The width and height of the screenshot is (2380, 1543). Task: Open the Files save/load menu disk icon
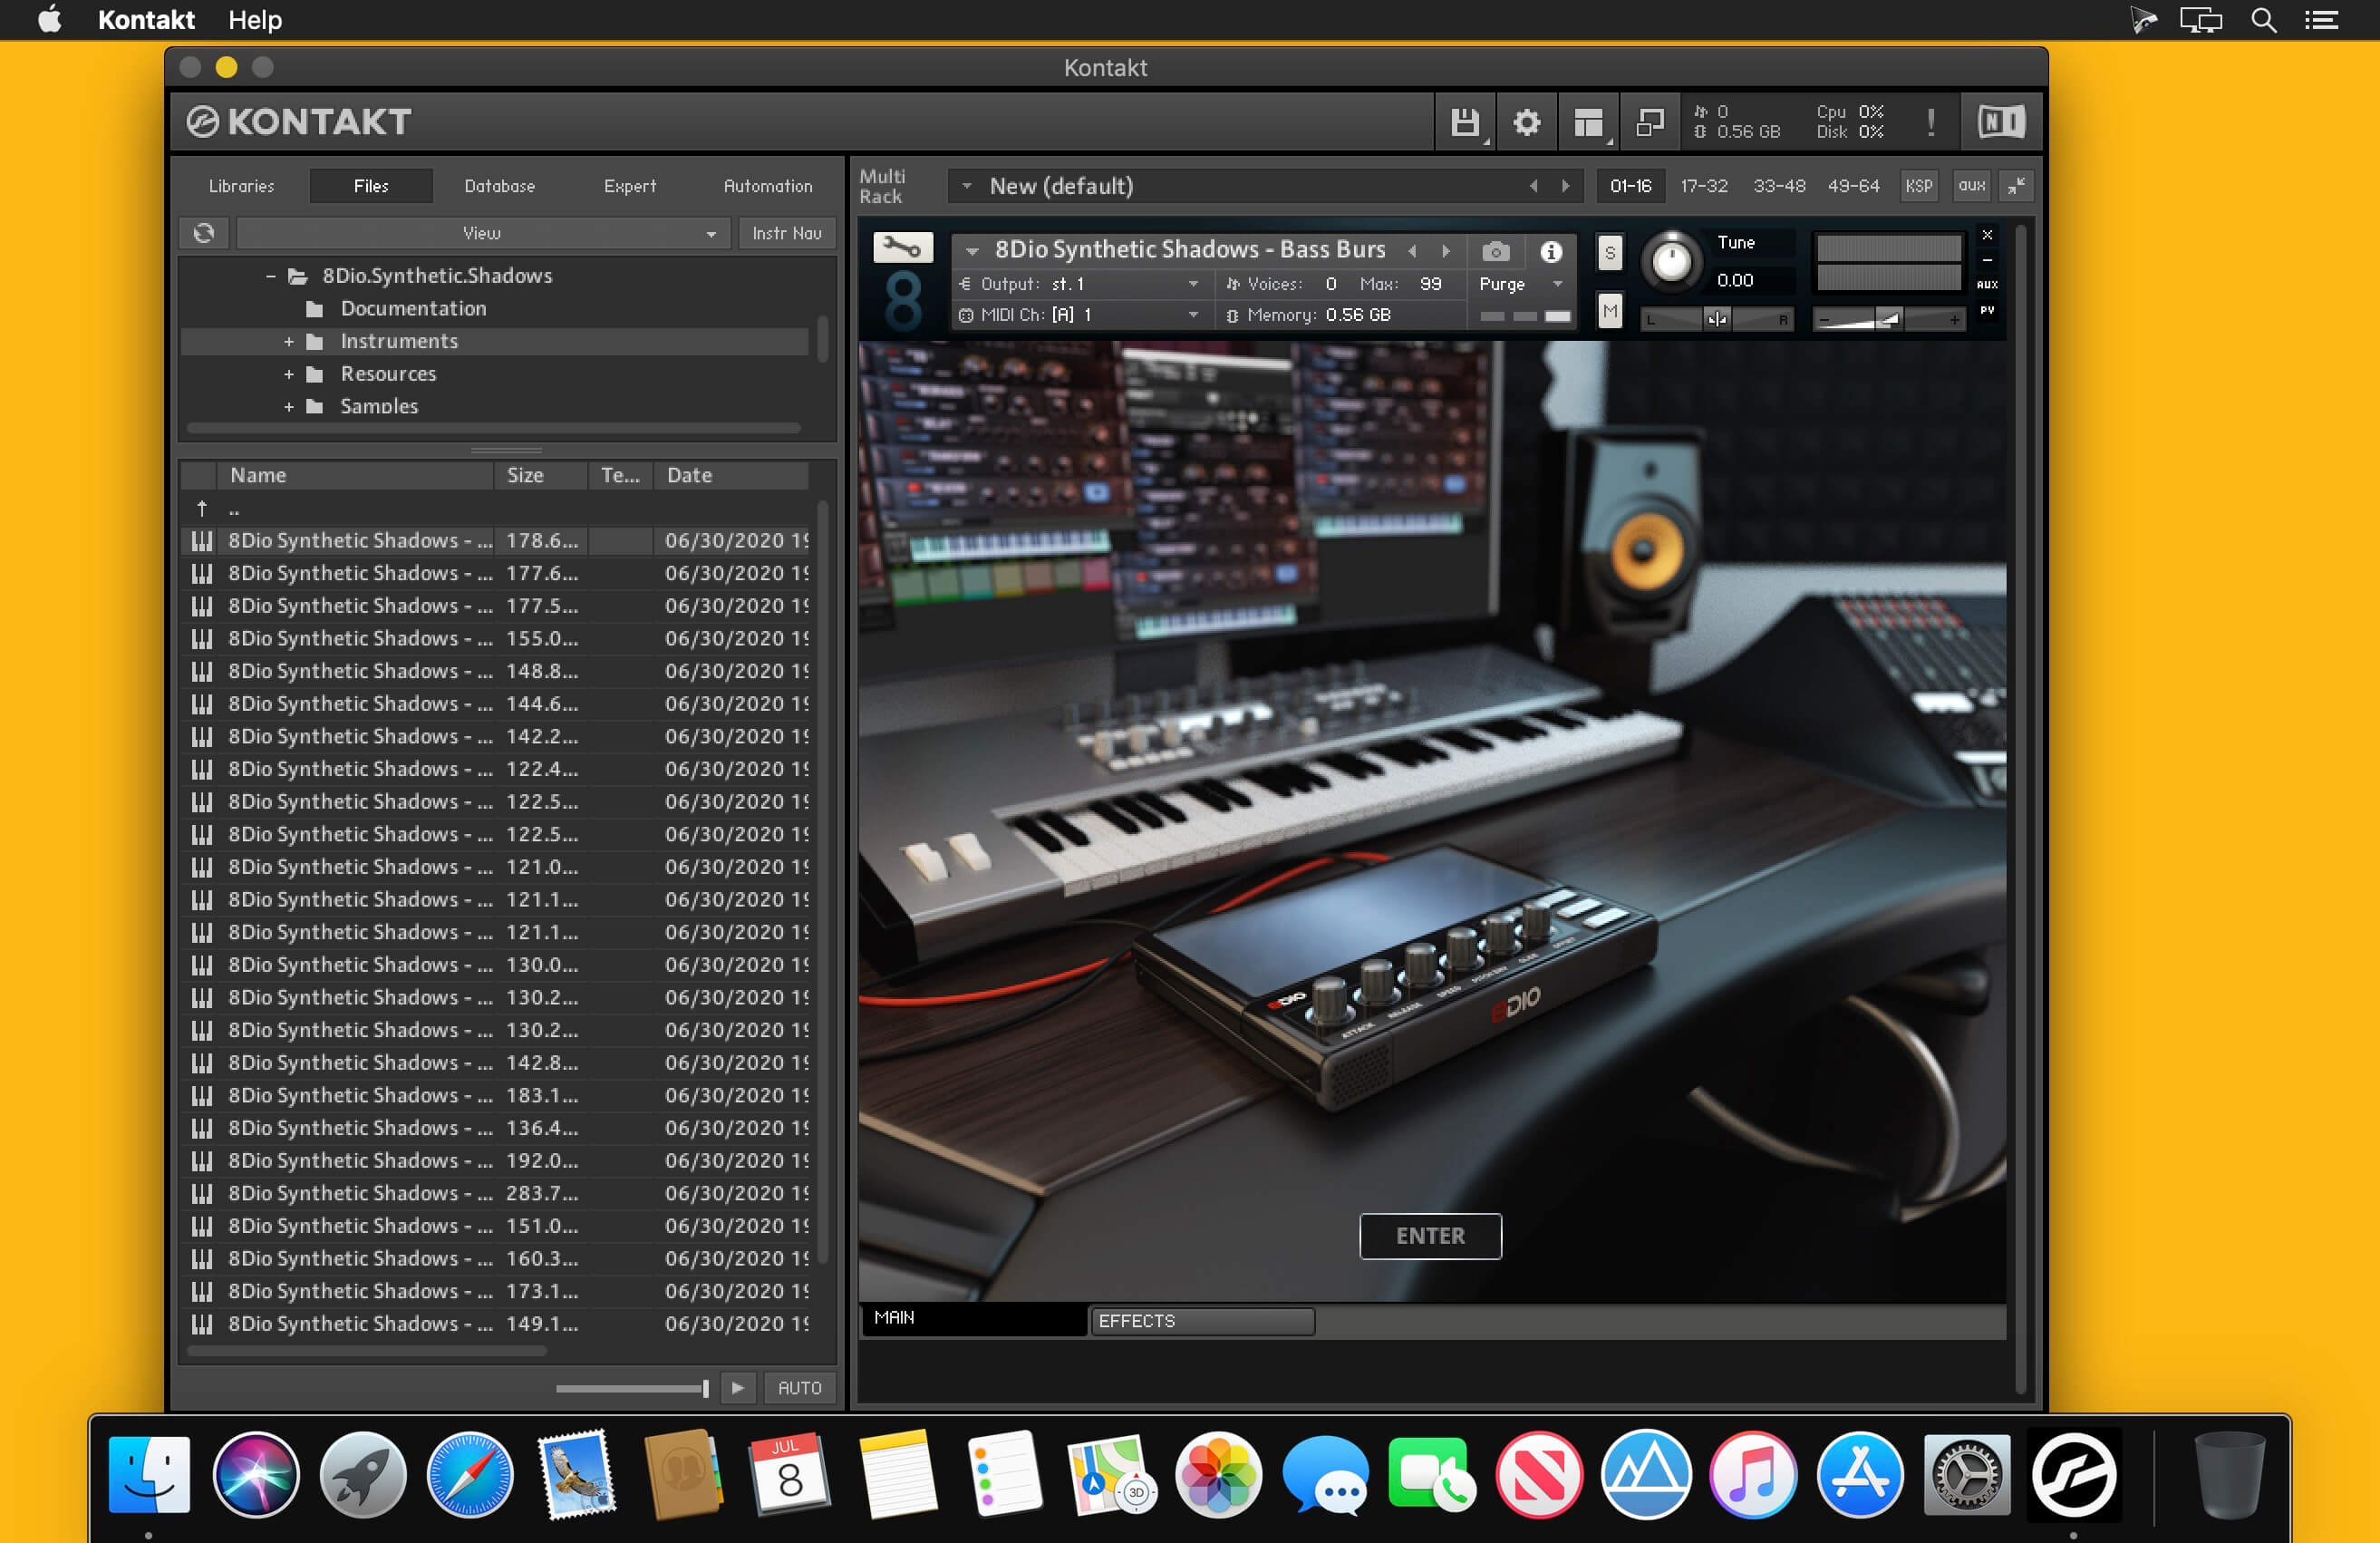point(1464,122)
